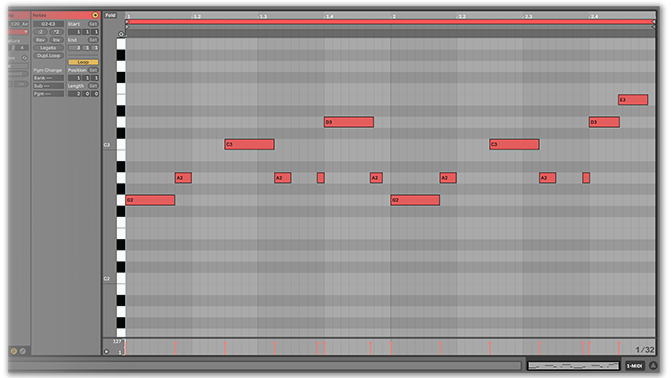
Task: Click the triangle detail view toggle icon
Action: 653,366
